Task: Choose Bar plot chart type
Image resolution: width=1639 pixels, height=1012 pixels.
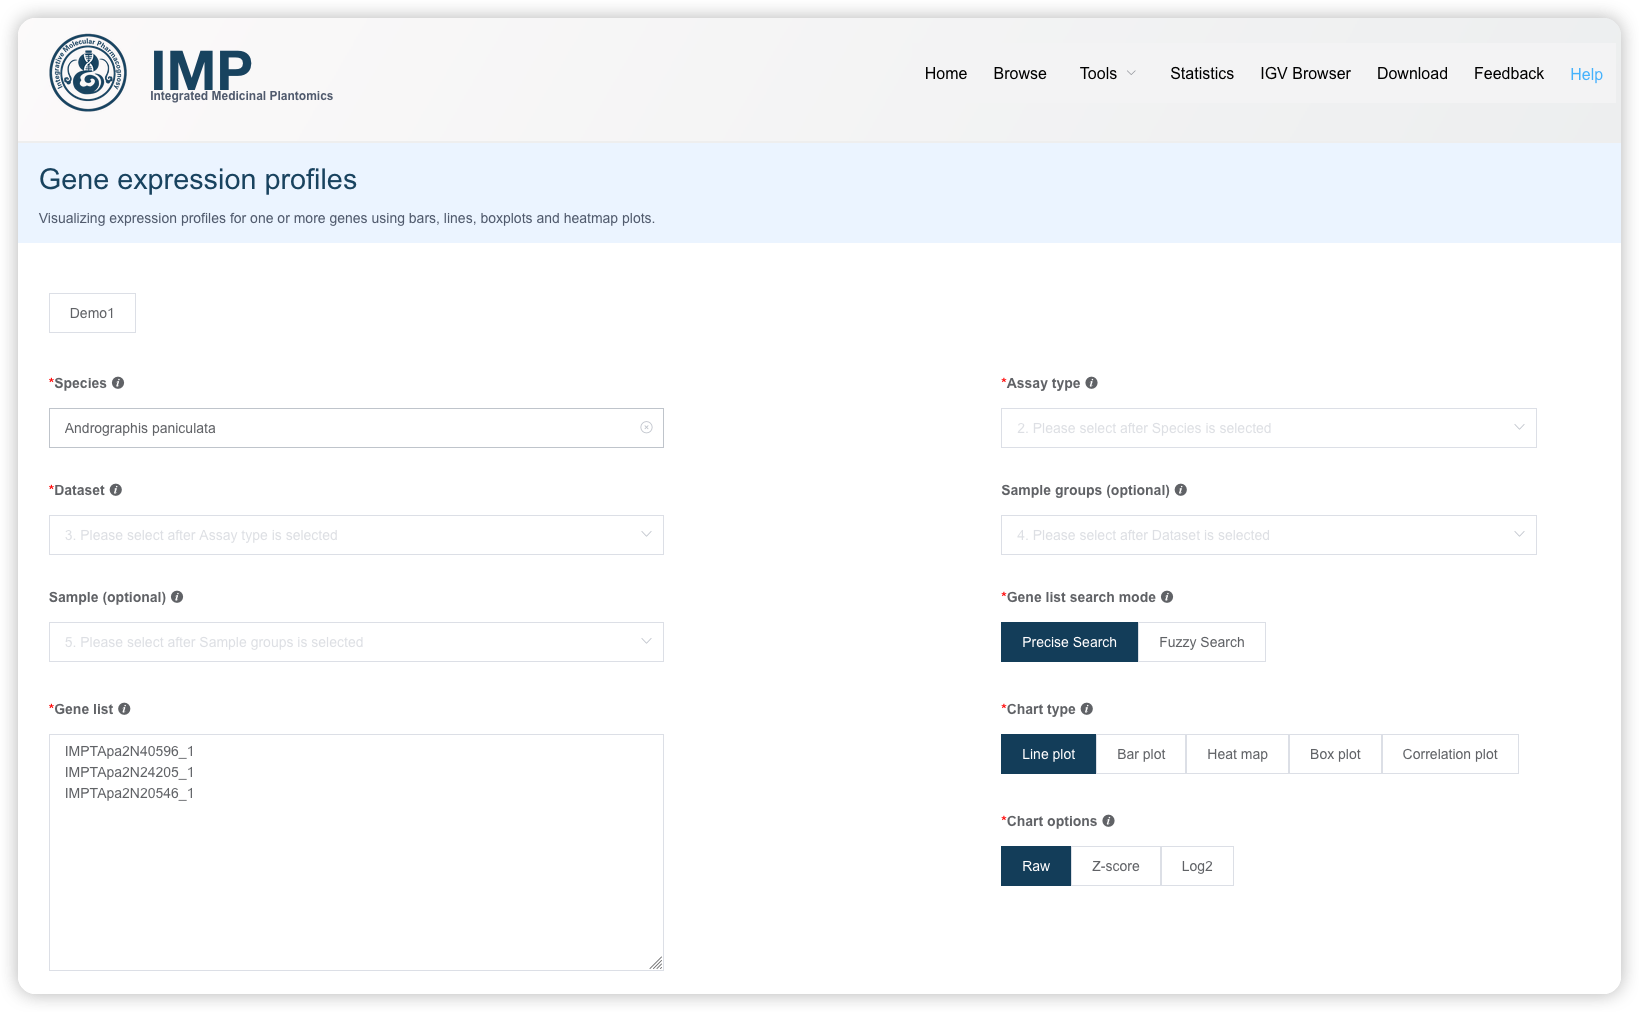Action: [x=1141, y=754]
